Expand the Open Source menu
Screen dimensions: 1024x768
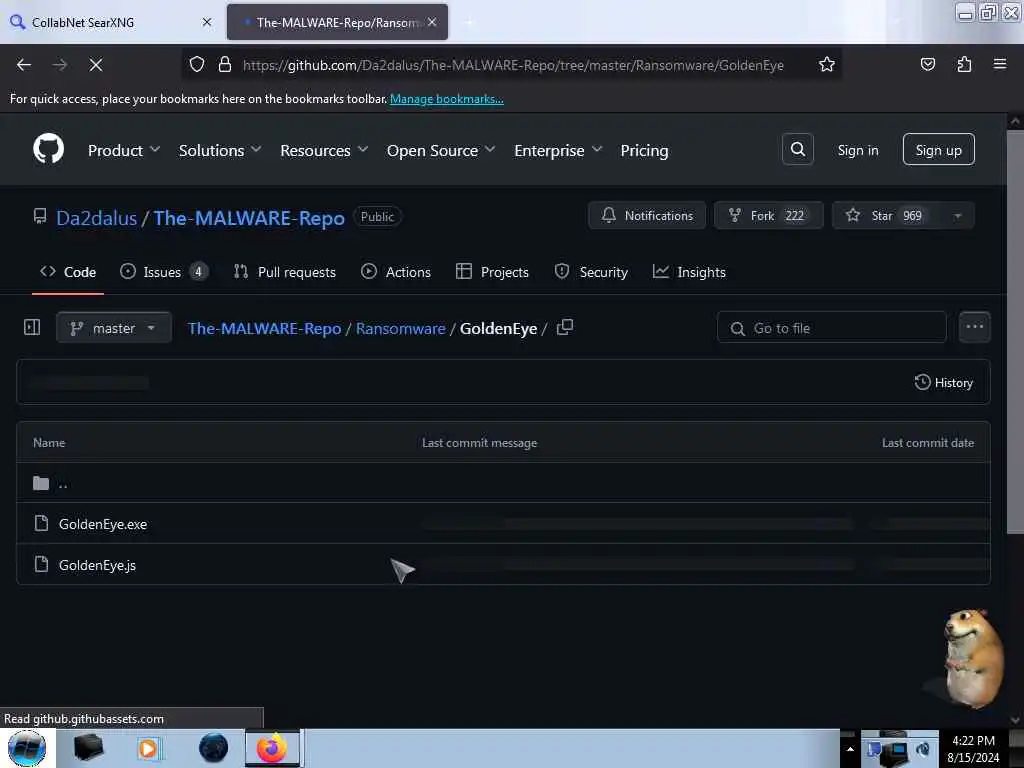pyautogui.click(x=441, y=150)
